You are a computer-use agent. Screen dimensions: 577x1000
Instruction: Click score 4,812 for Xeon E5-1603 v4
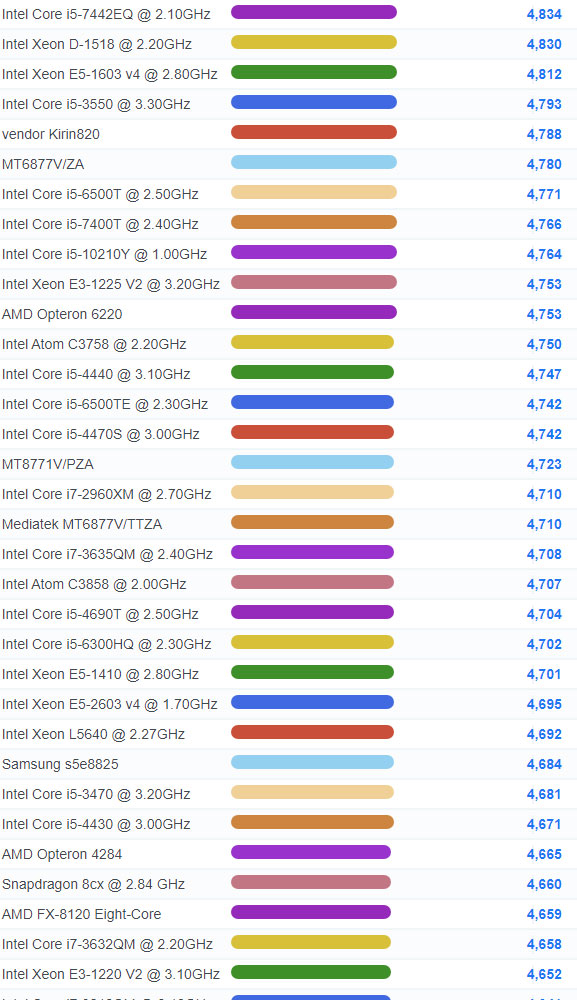coord(544,74)
